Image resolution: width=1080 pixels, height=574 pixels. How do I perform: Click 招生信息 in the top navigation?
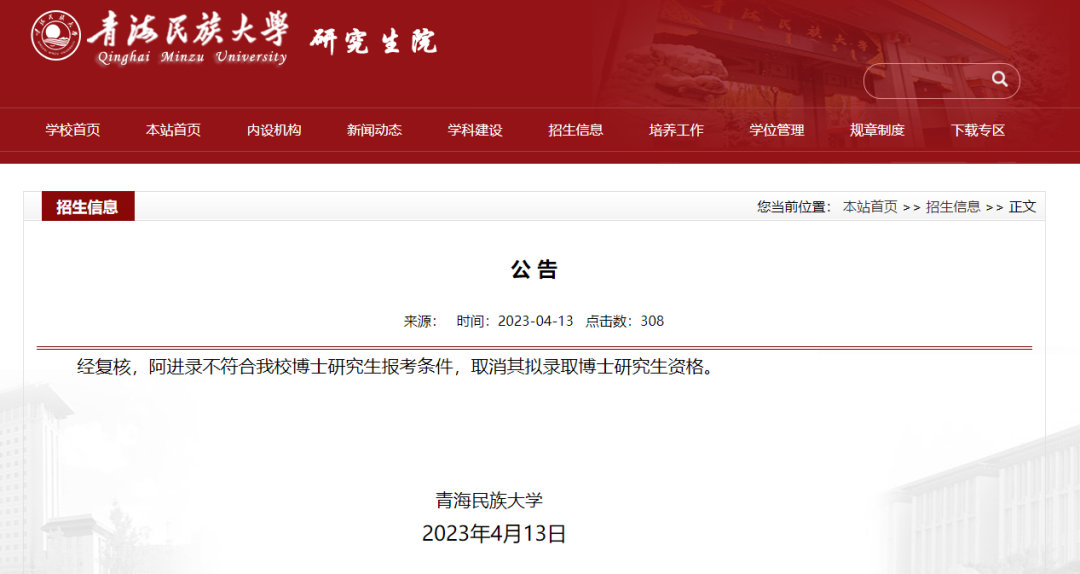point(576,130)
